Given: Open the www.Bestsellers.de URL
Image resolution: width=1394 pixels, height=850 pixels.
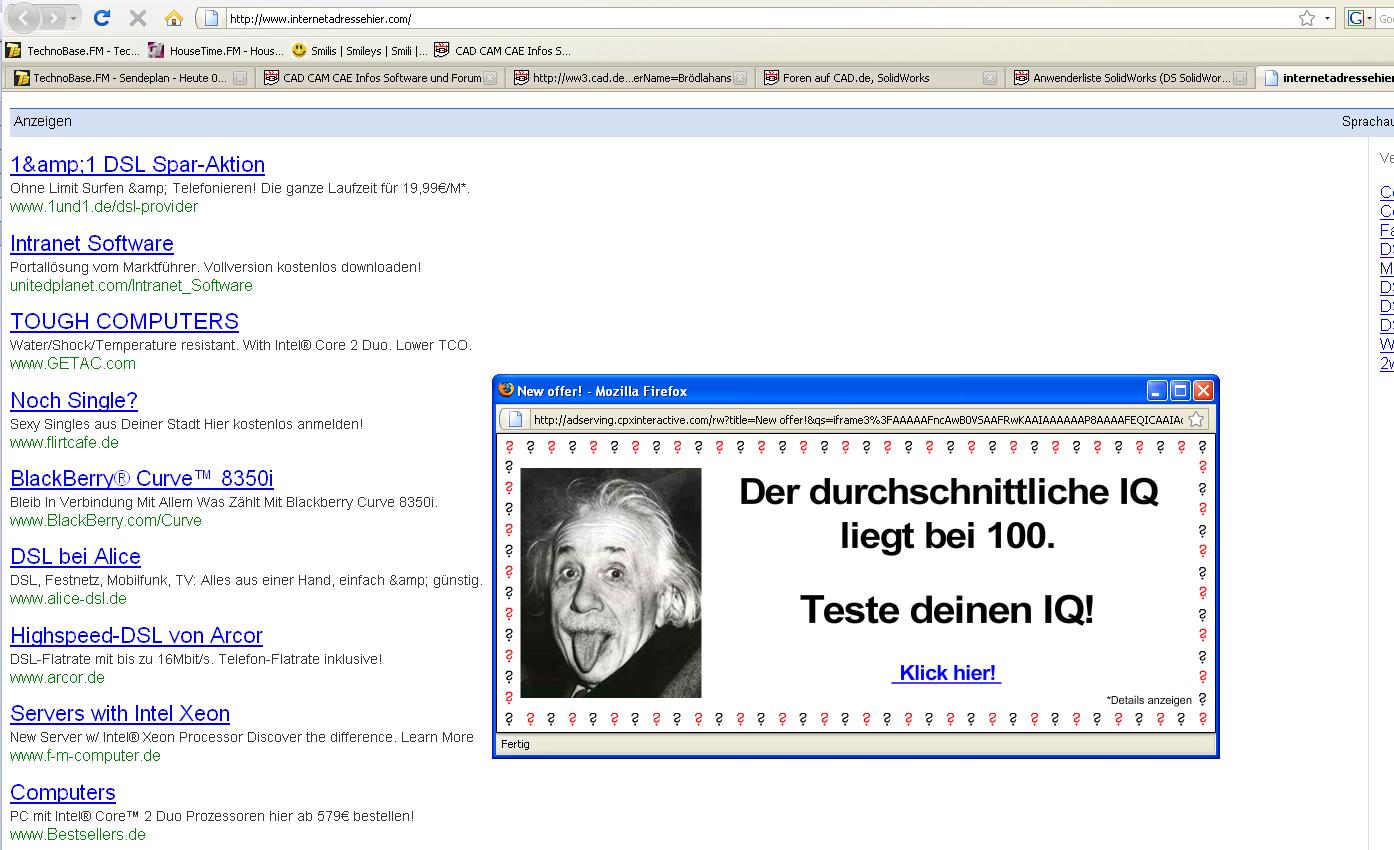Looking at the screenshot, I should 78,835.
